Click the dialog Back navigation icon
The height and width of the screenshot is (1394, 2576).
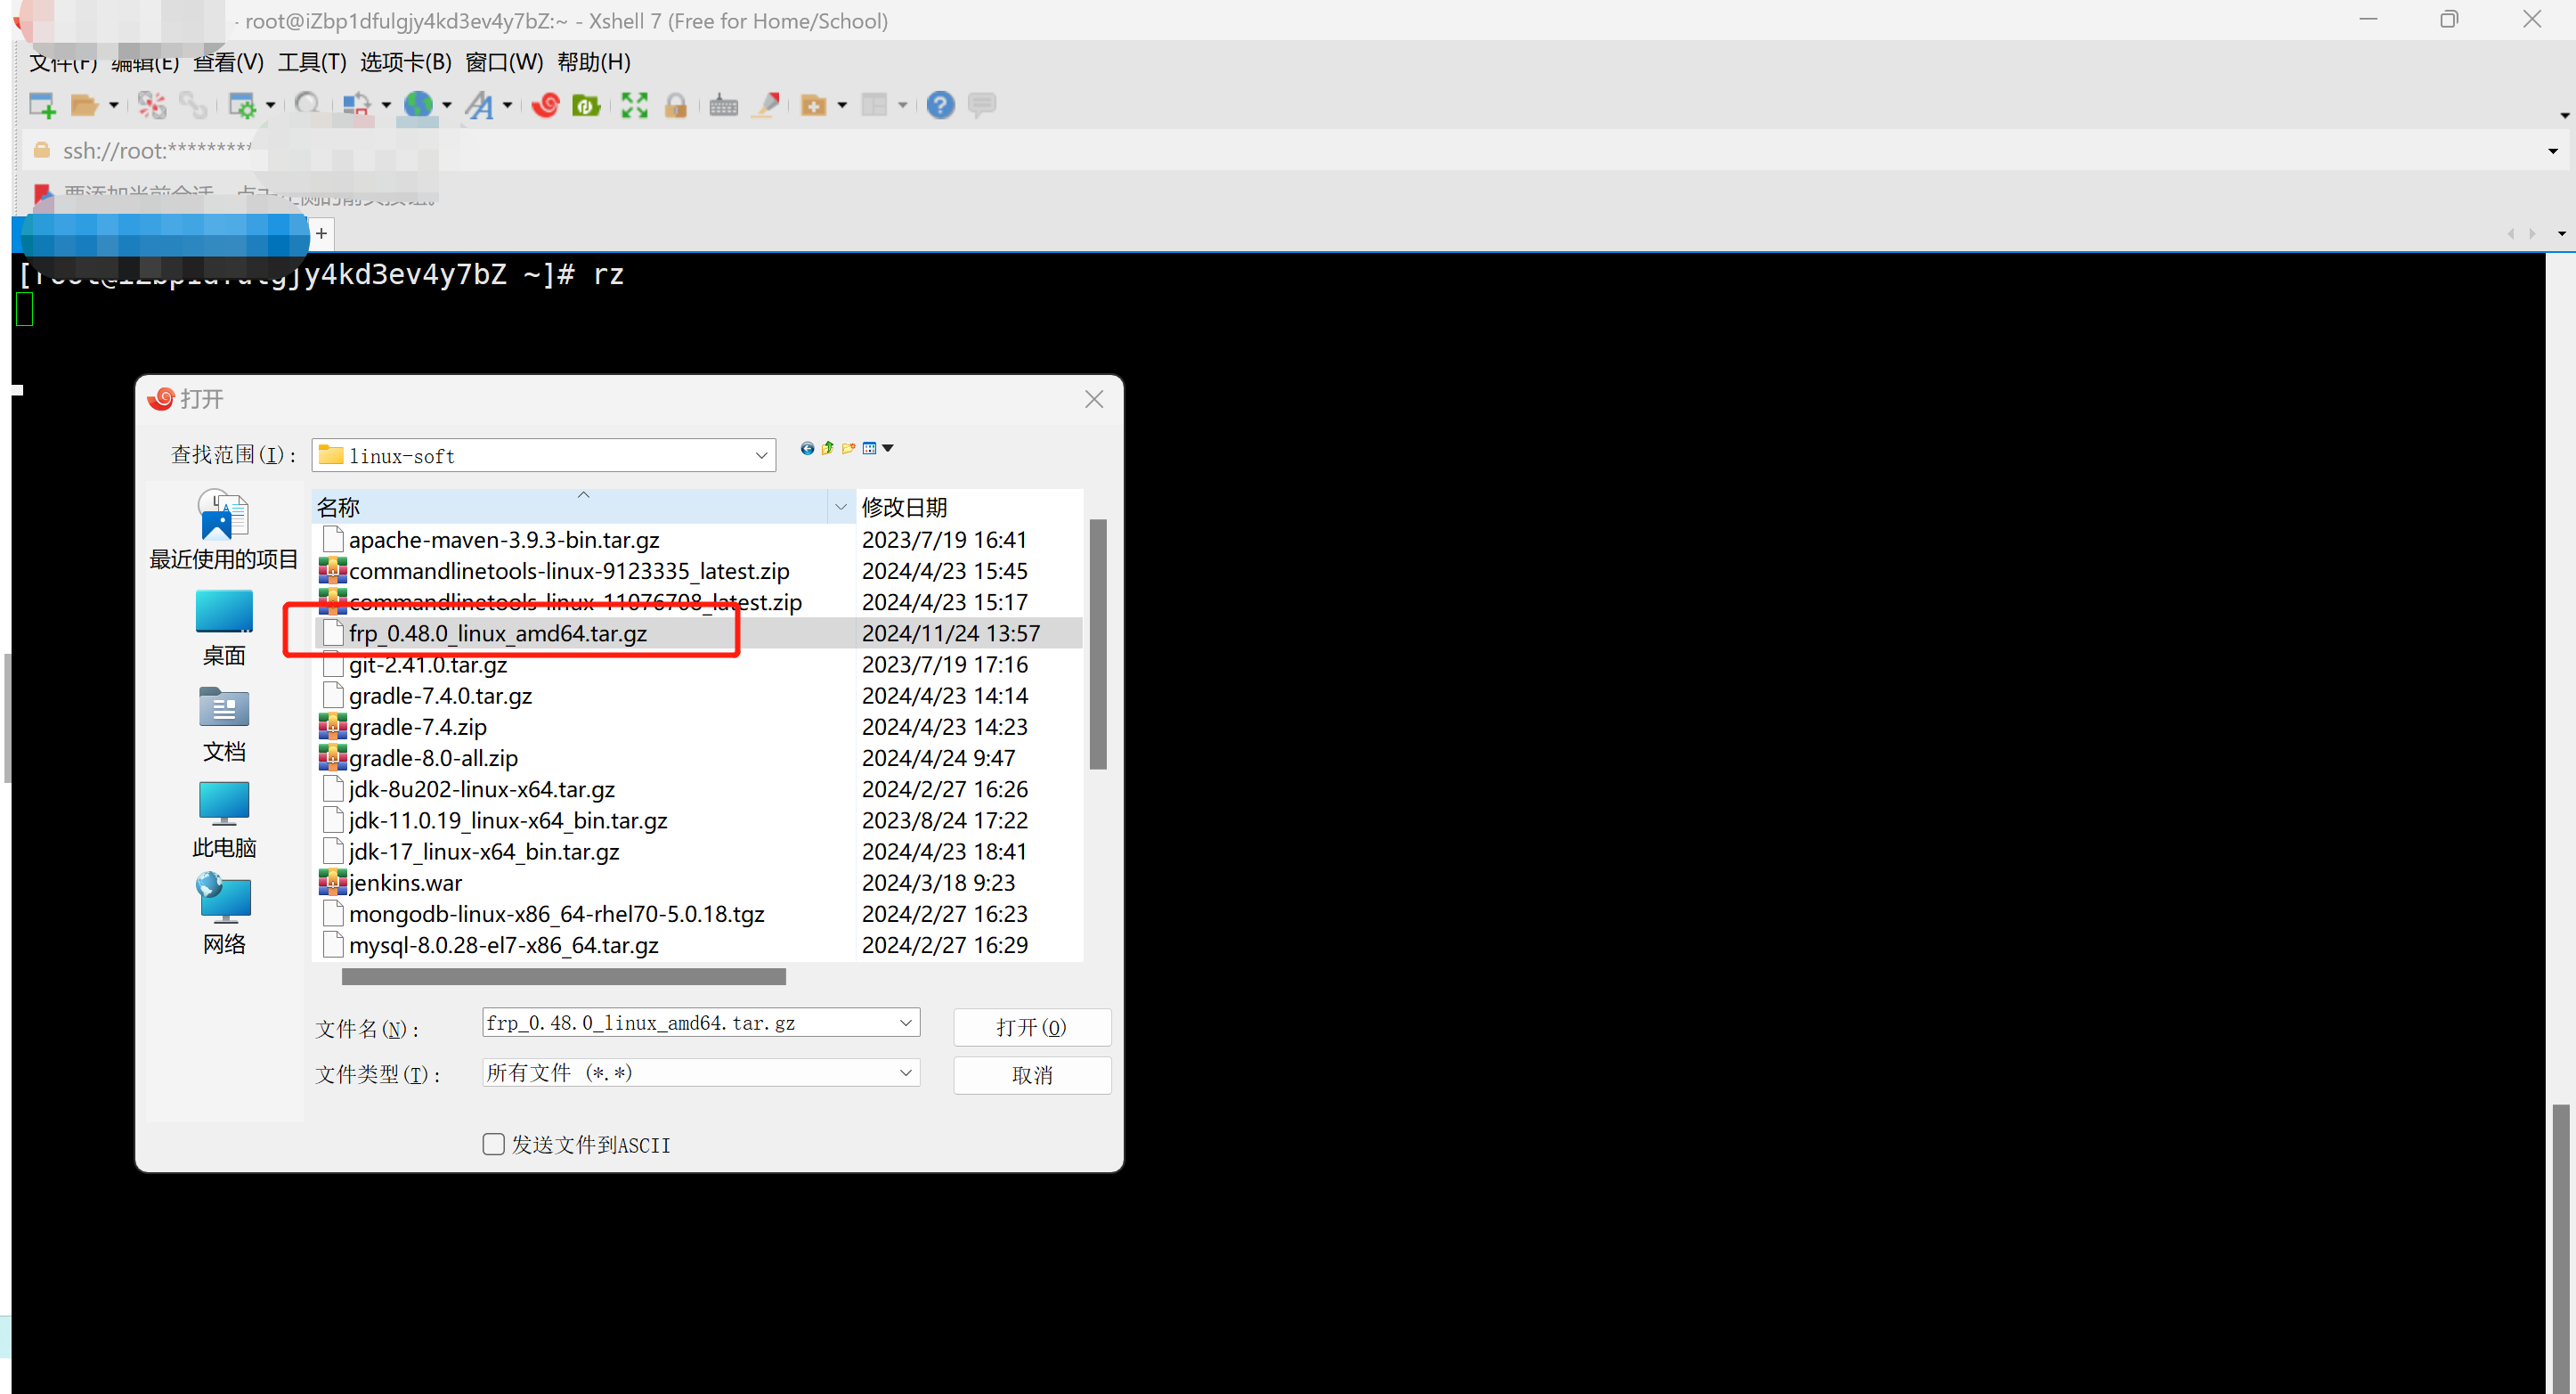click(x=807, y=448)
